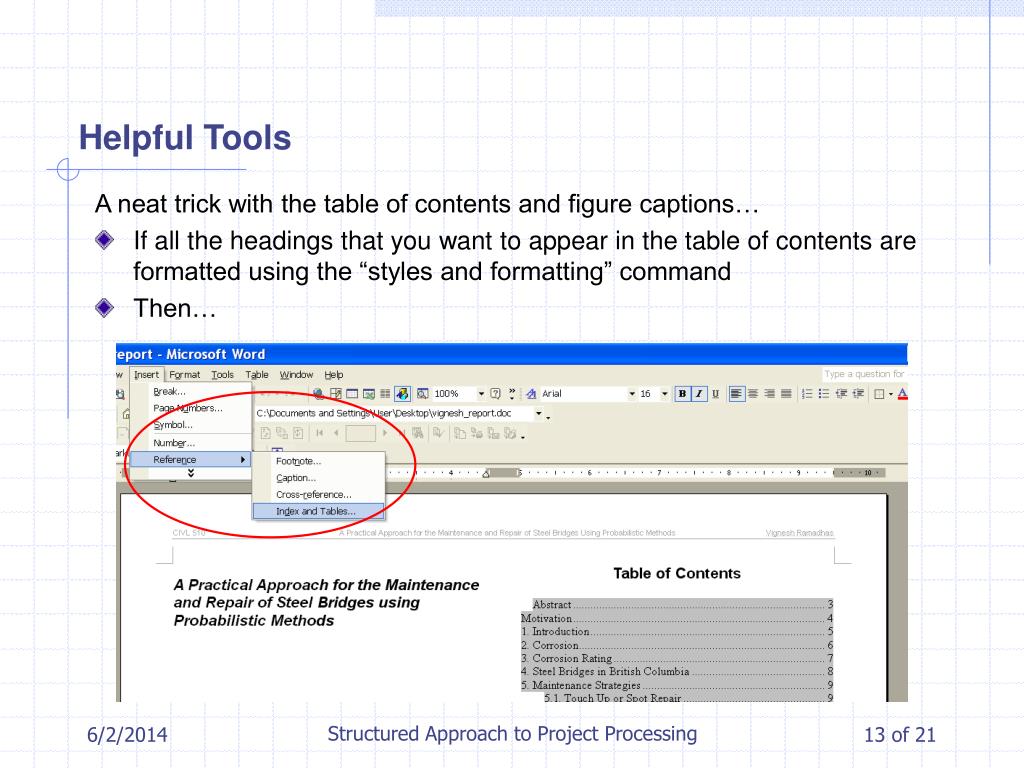The height and width of the screenshot is (768, 1024).
Task: Toggle Italic formatting
Action: 699,394
